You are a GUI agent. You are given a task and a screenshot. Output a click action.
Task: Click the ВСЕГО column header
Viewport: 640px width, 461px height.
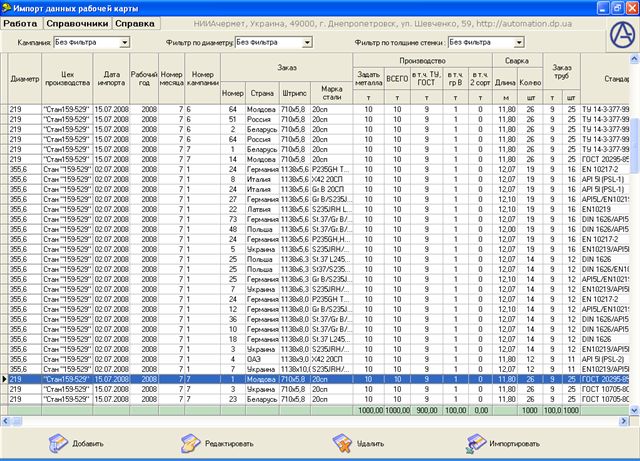[x=397, y=79]
